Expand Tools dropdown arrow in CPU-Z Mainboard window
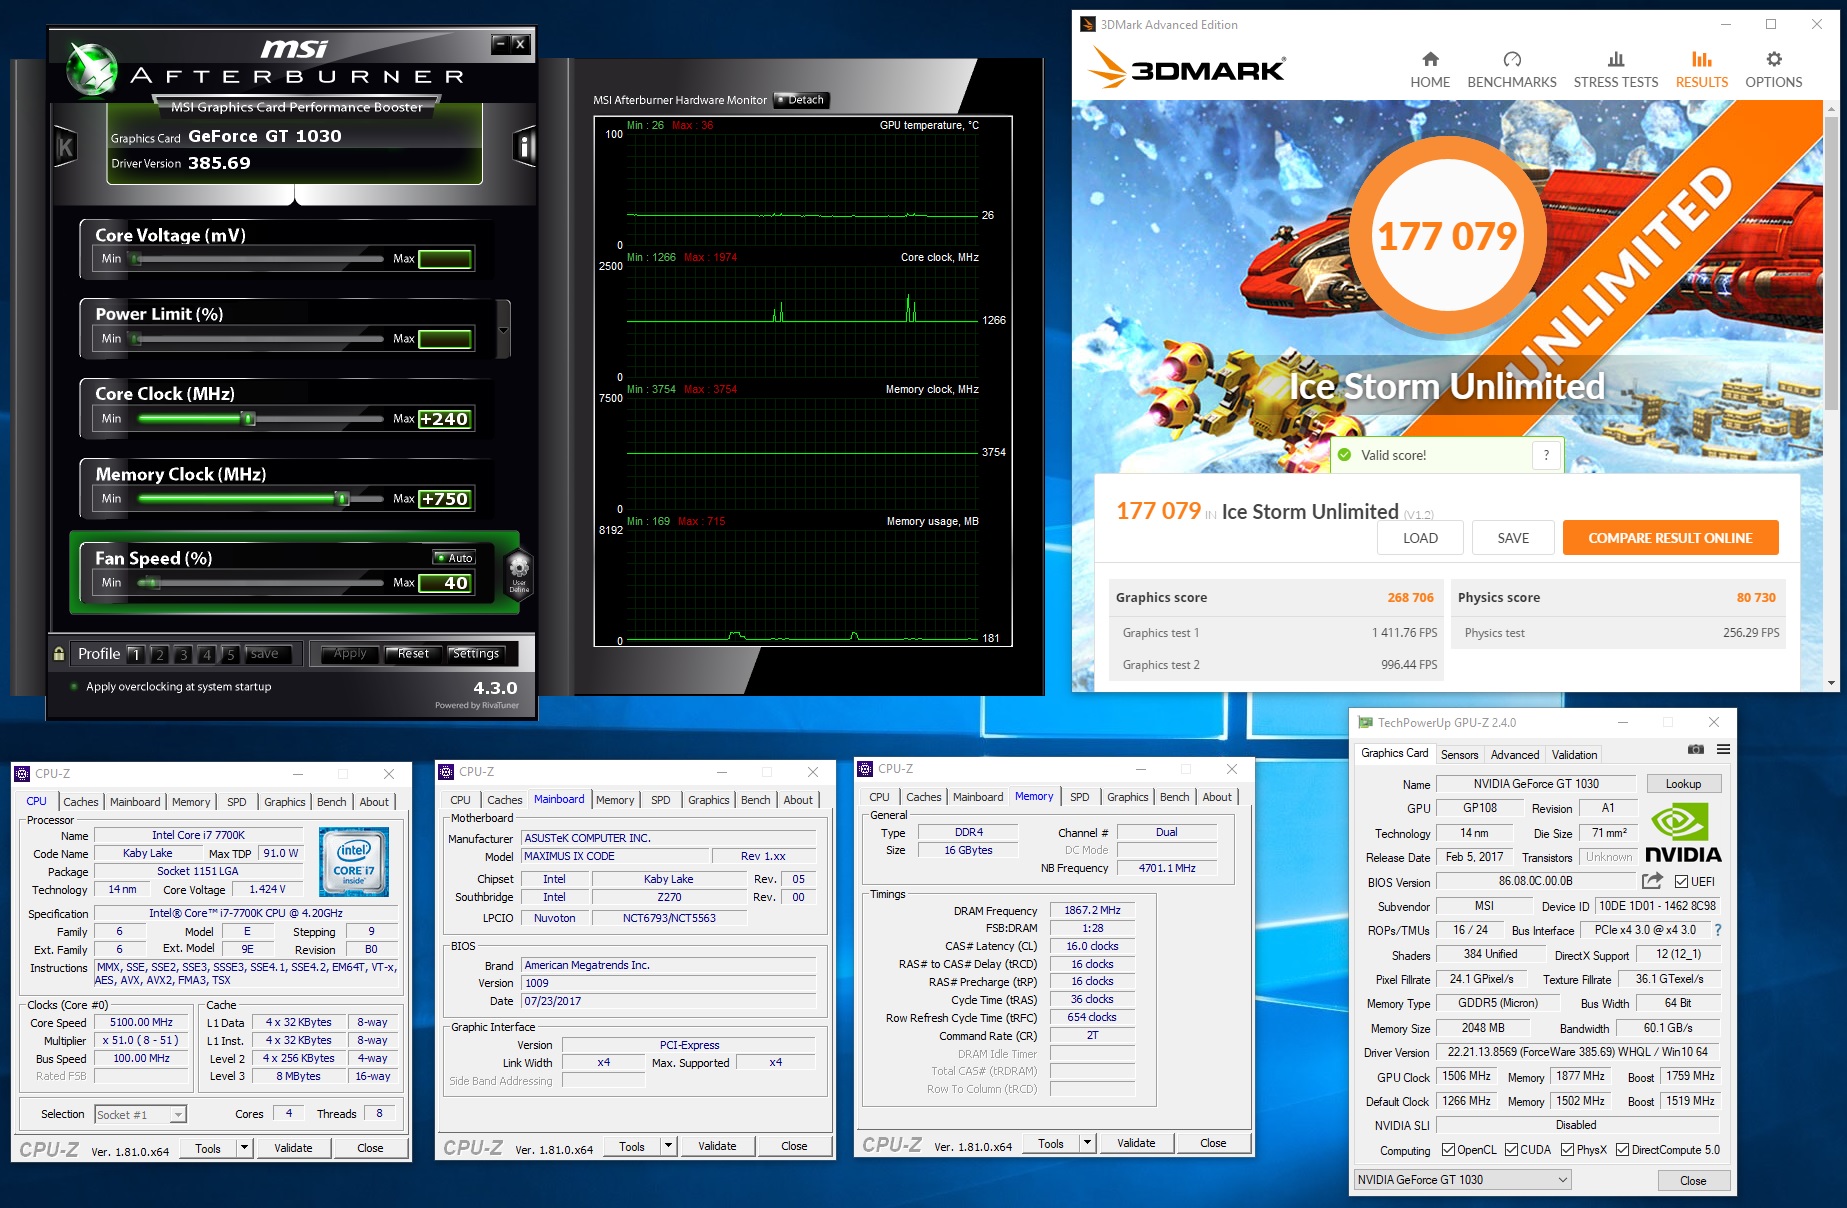 (668, 1146)
